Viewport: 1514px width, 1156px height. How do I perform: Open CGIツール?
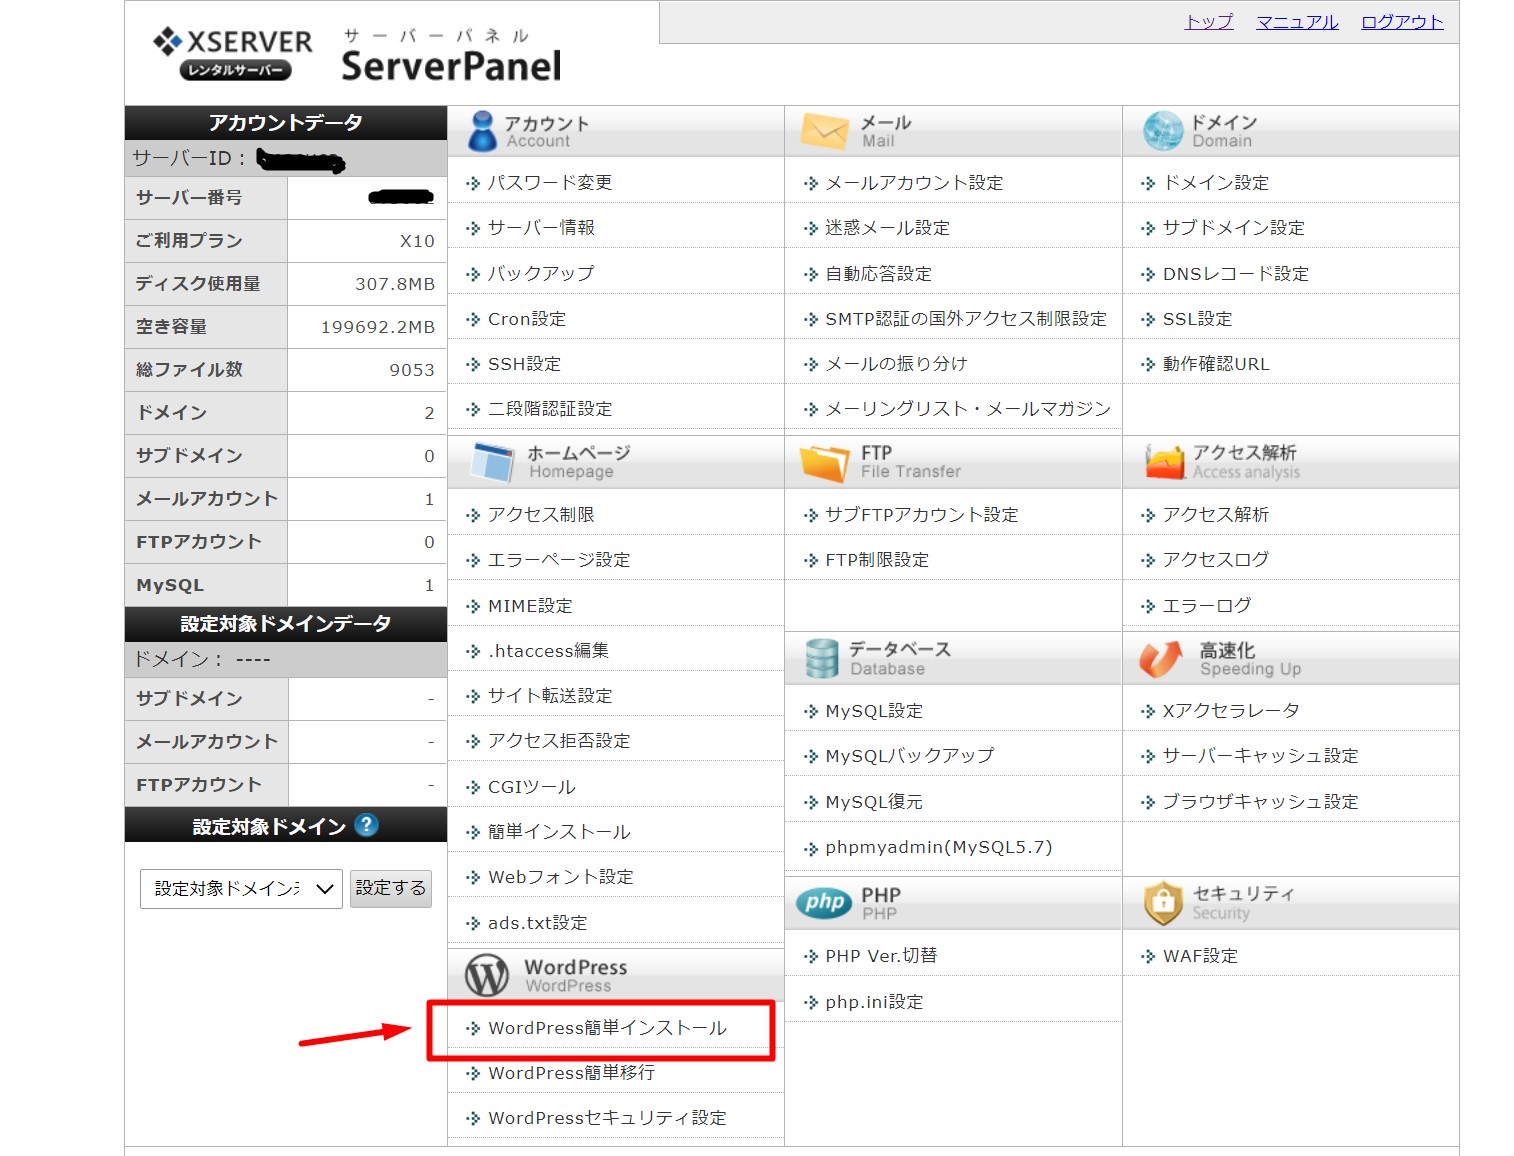coord(531,787)
